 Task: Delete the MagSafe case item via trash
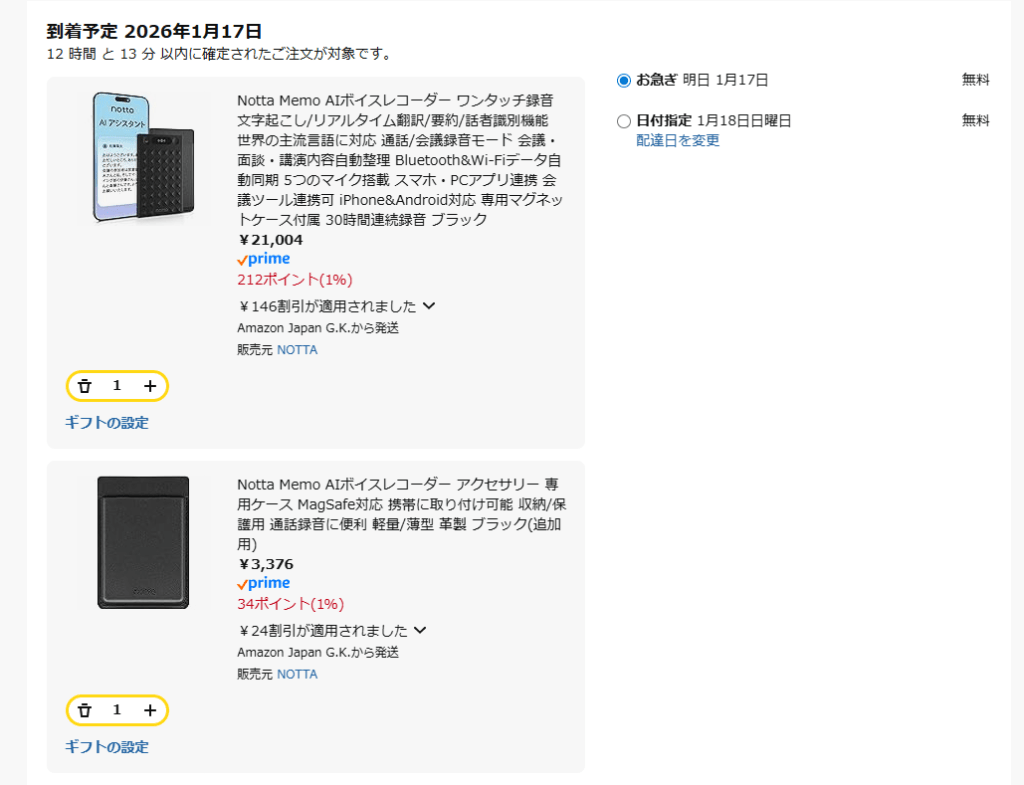coord(85,710)
